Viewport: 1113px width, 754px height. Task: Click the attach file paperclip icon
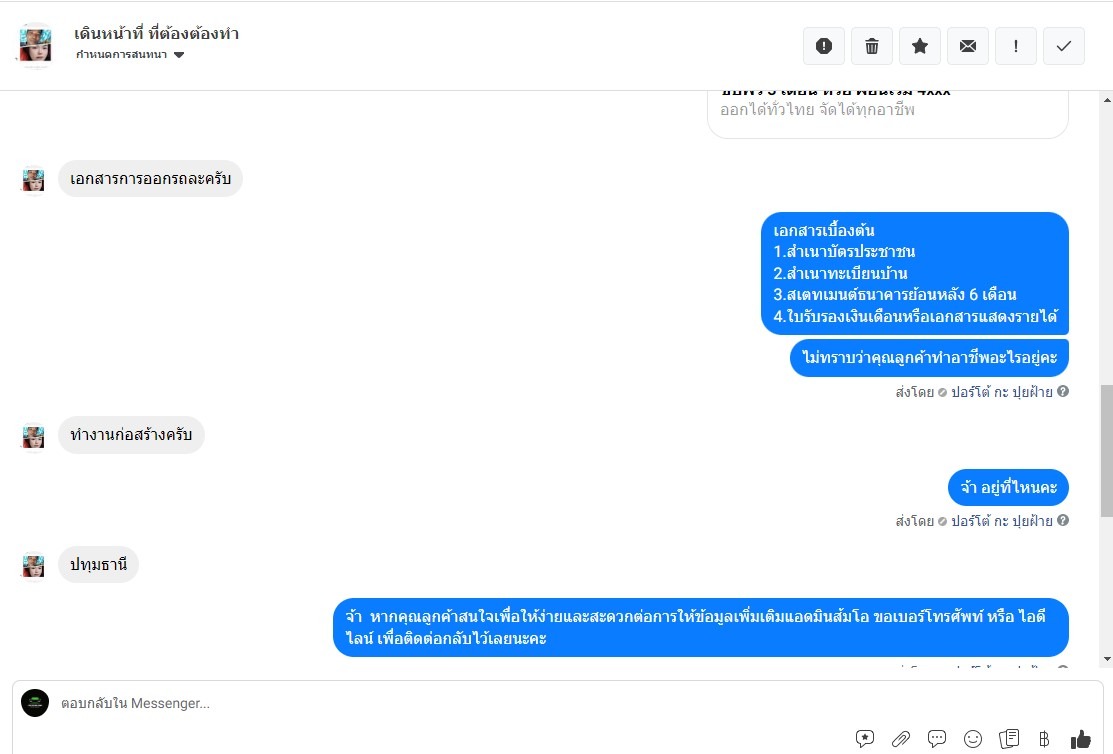pos(901,739)
